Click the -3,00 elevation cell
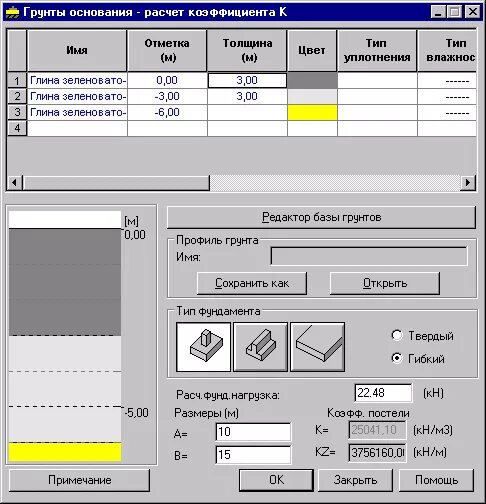Screen dimensions: 486x504 tap(167, 96)
